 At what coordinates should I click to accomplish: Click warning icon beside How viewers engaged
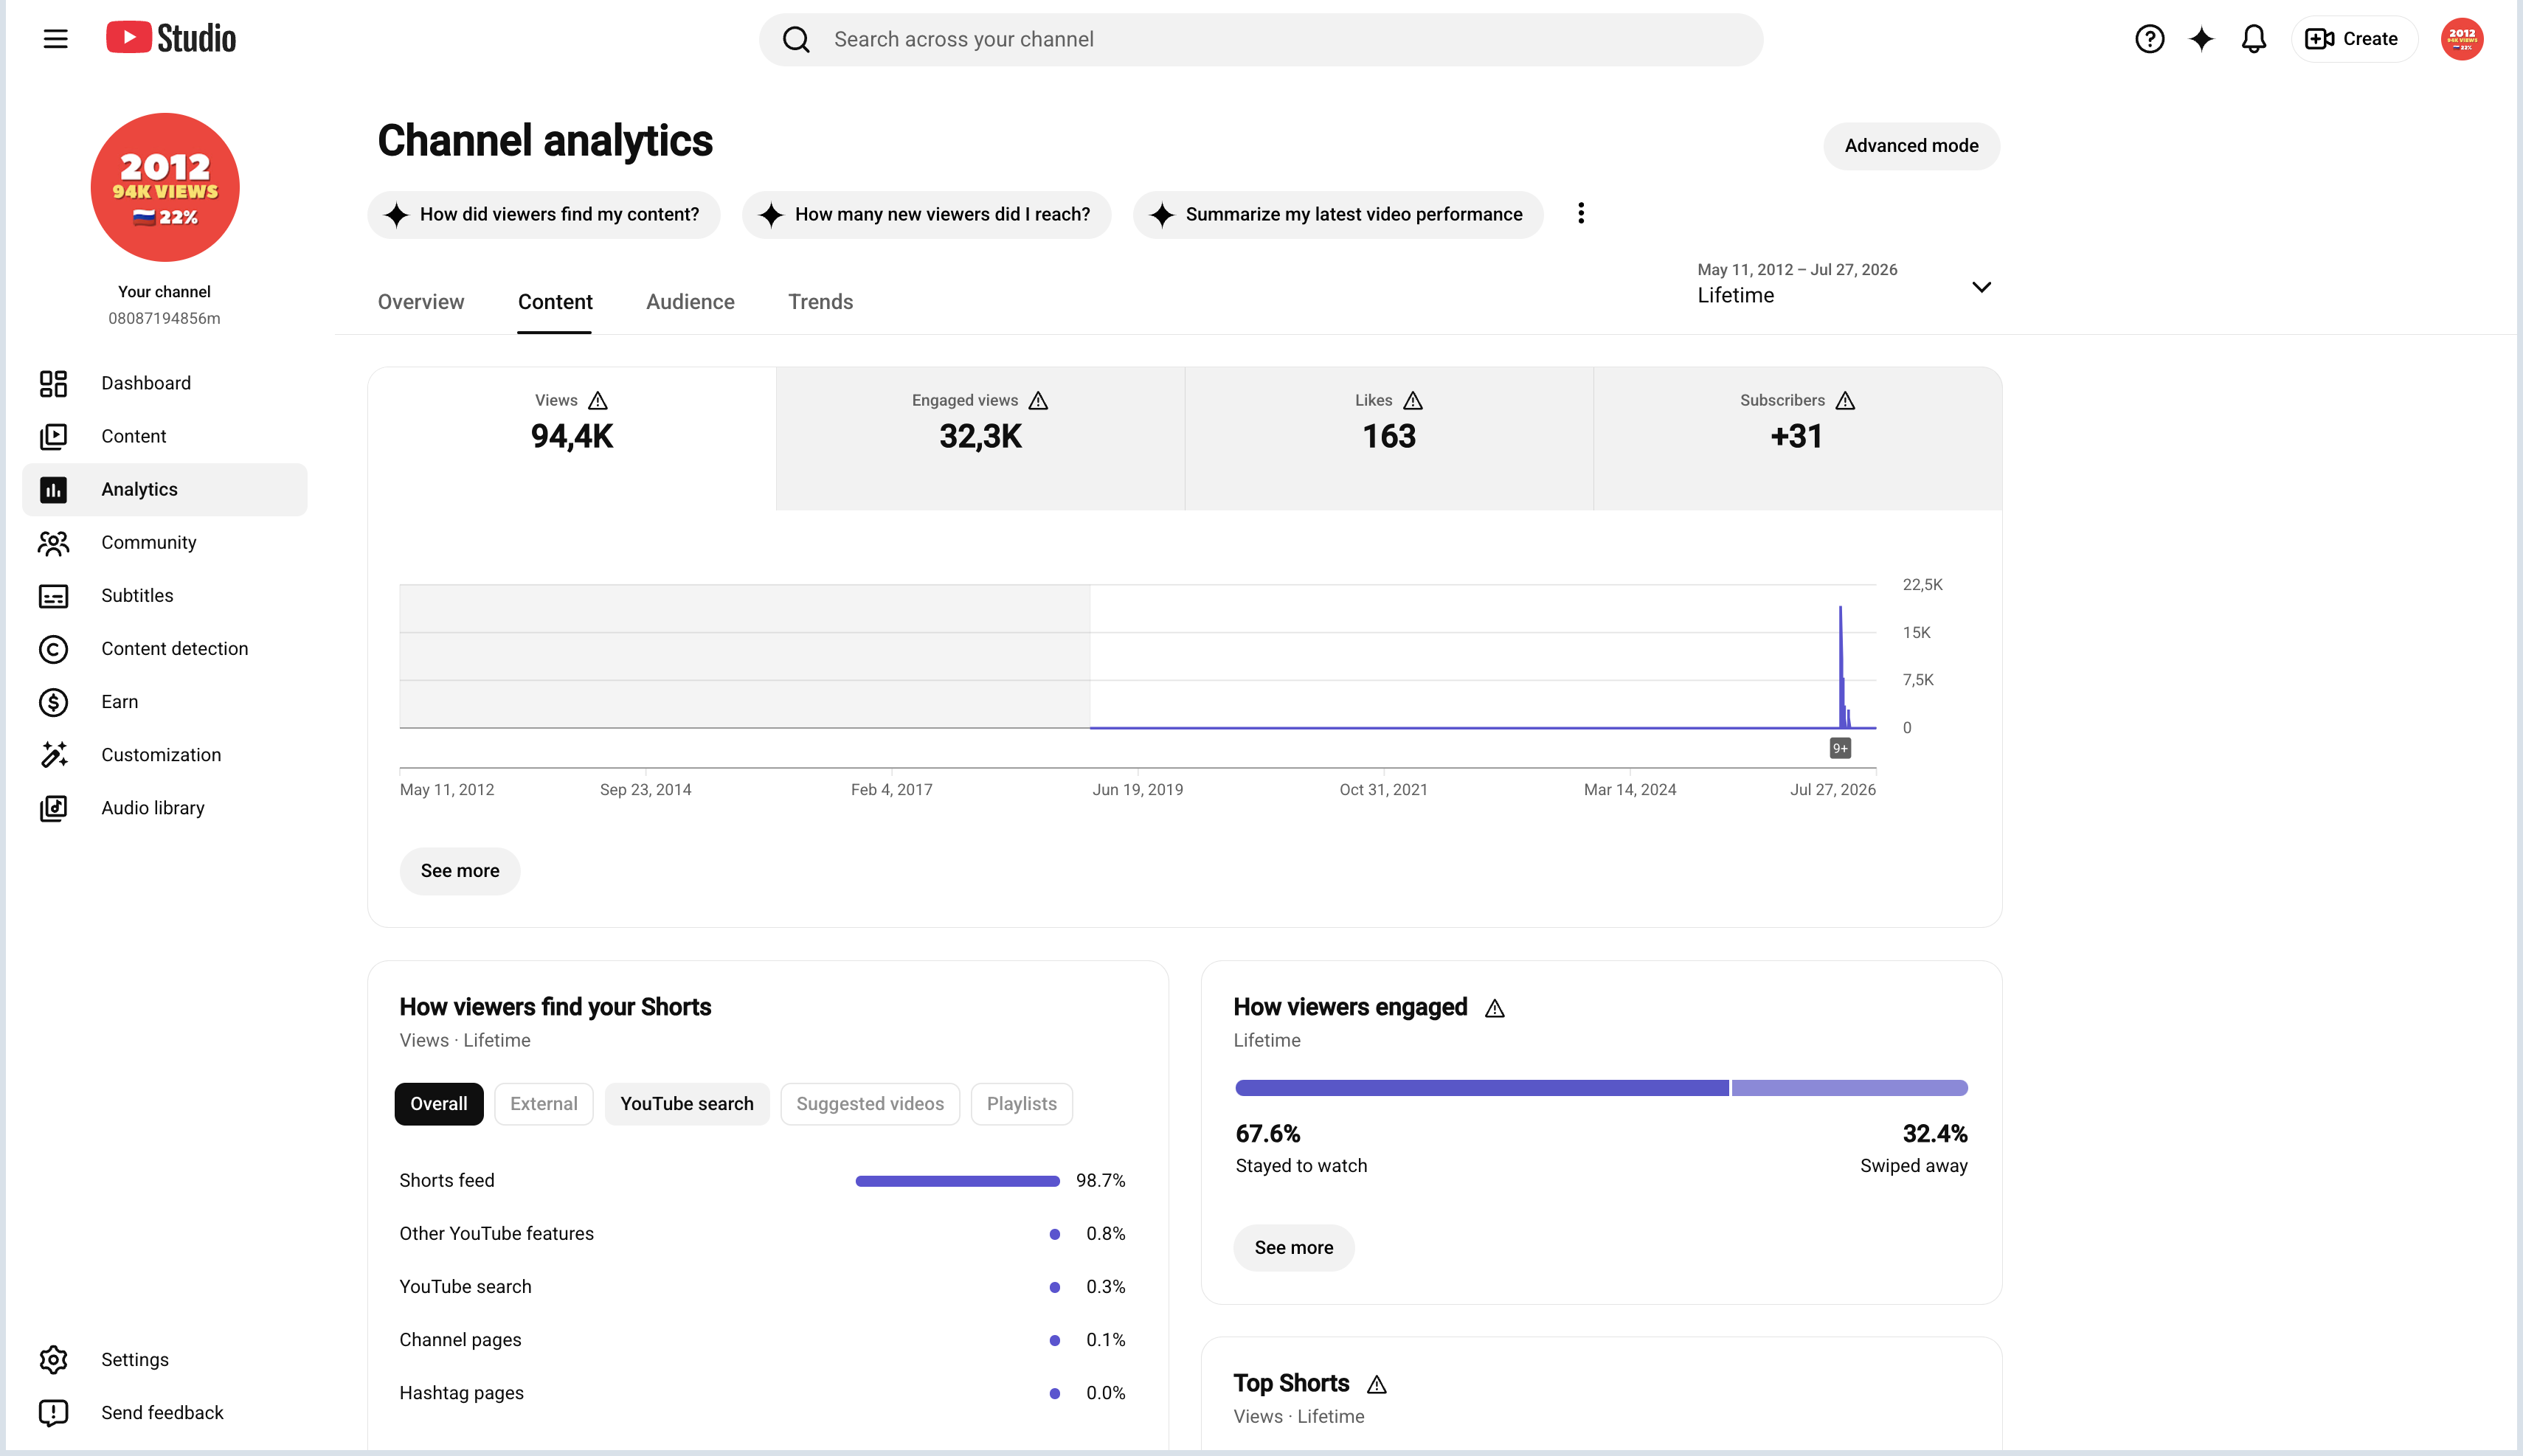[x=1495, y=1009]
